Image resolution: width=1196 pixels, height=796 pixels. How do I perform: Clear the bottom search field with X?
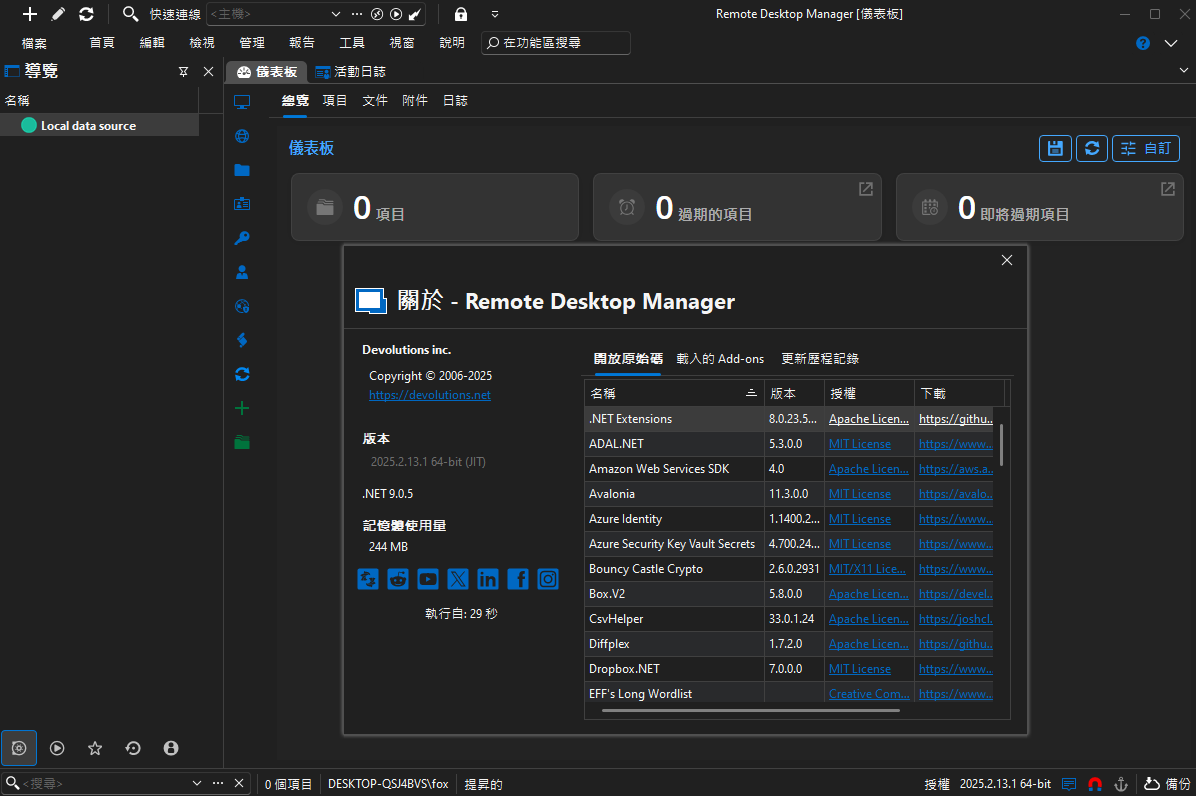point(239,783)
